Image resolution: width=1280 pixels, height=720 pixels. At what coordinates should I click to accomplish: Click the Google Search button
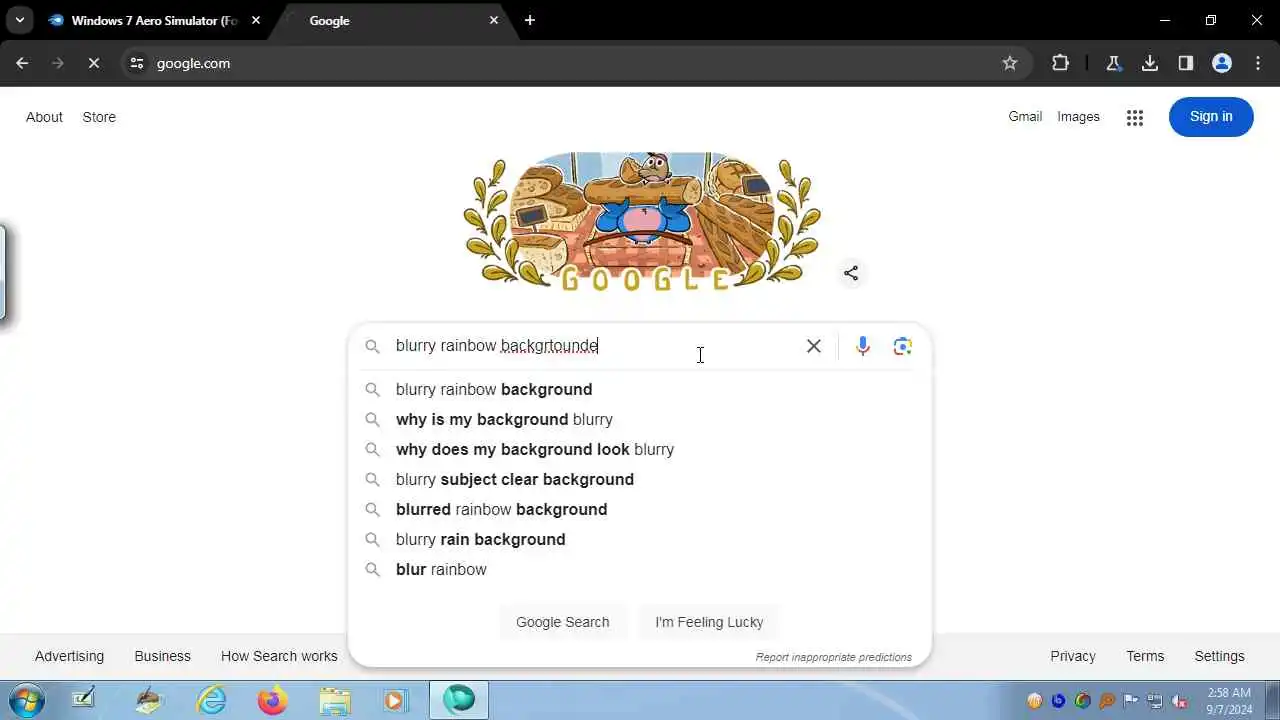point(563,622)
